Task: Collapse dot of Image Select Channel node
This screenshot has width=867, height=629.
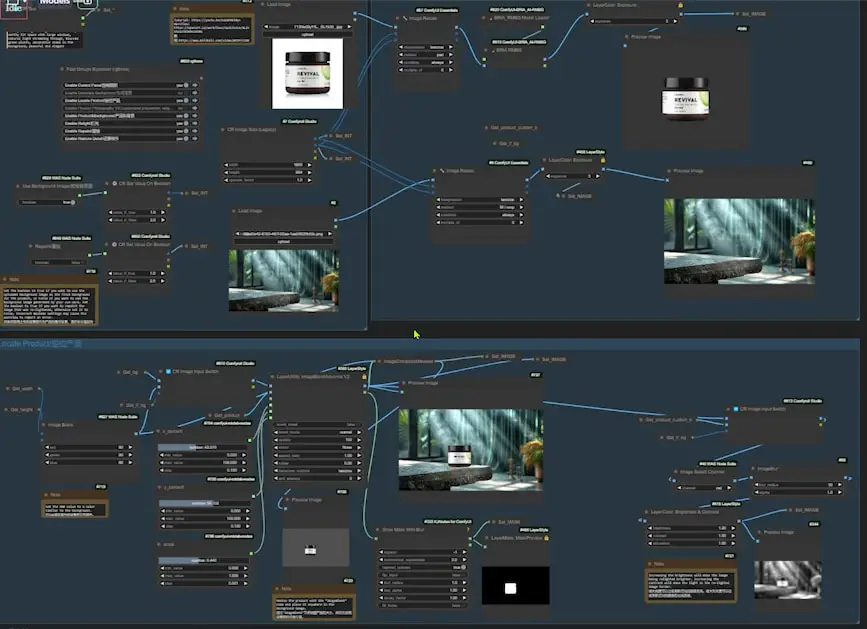Action: [x=675, y=472]
